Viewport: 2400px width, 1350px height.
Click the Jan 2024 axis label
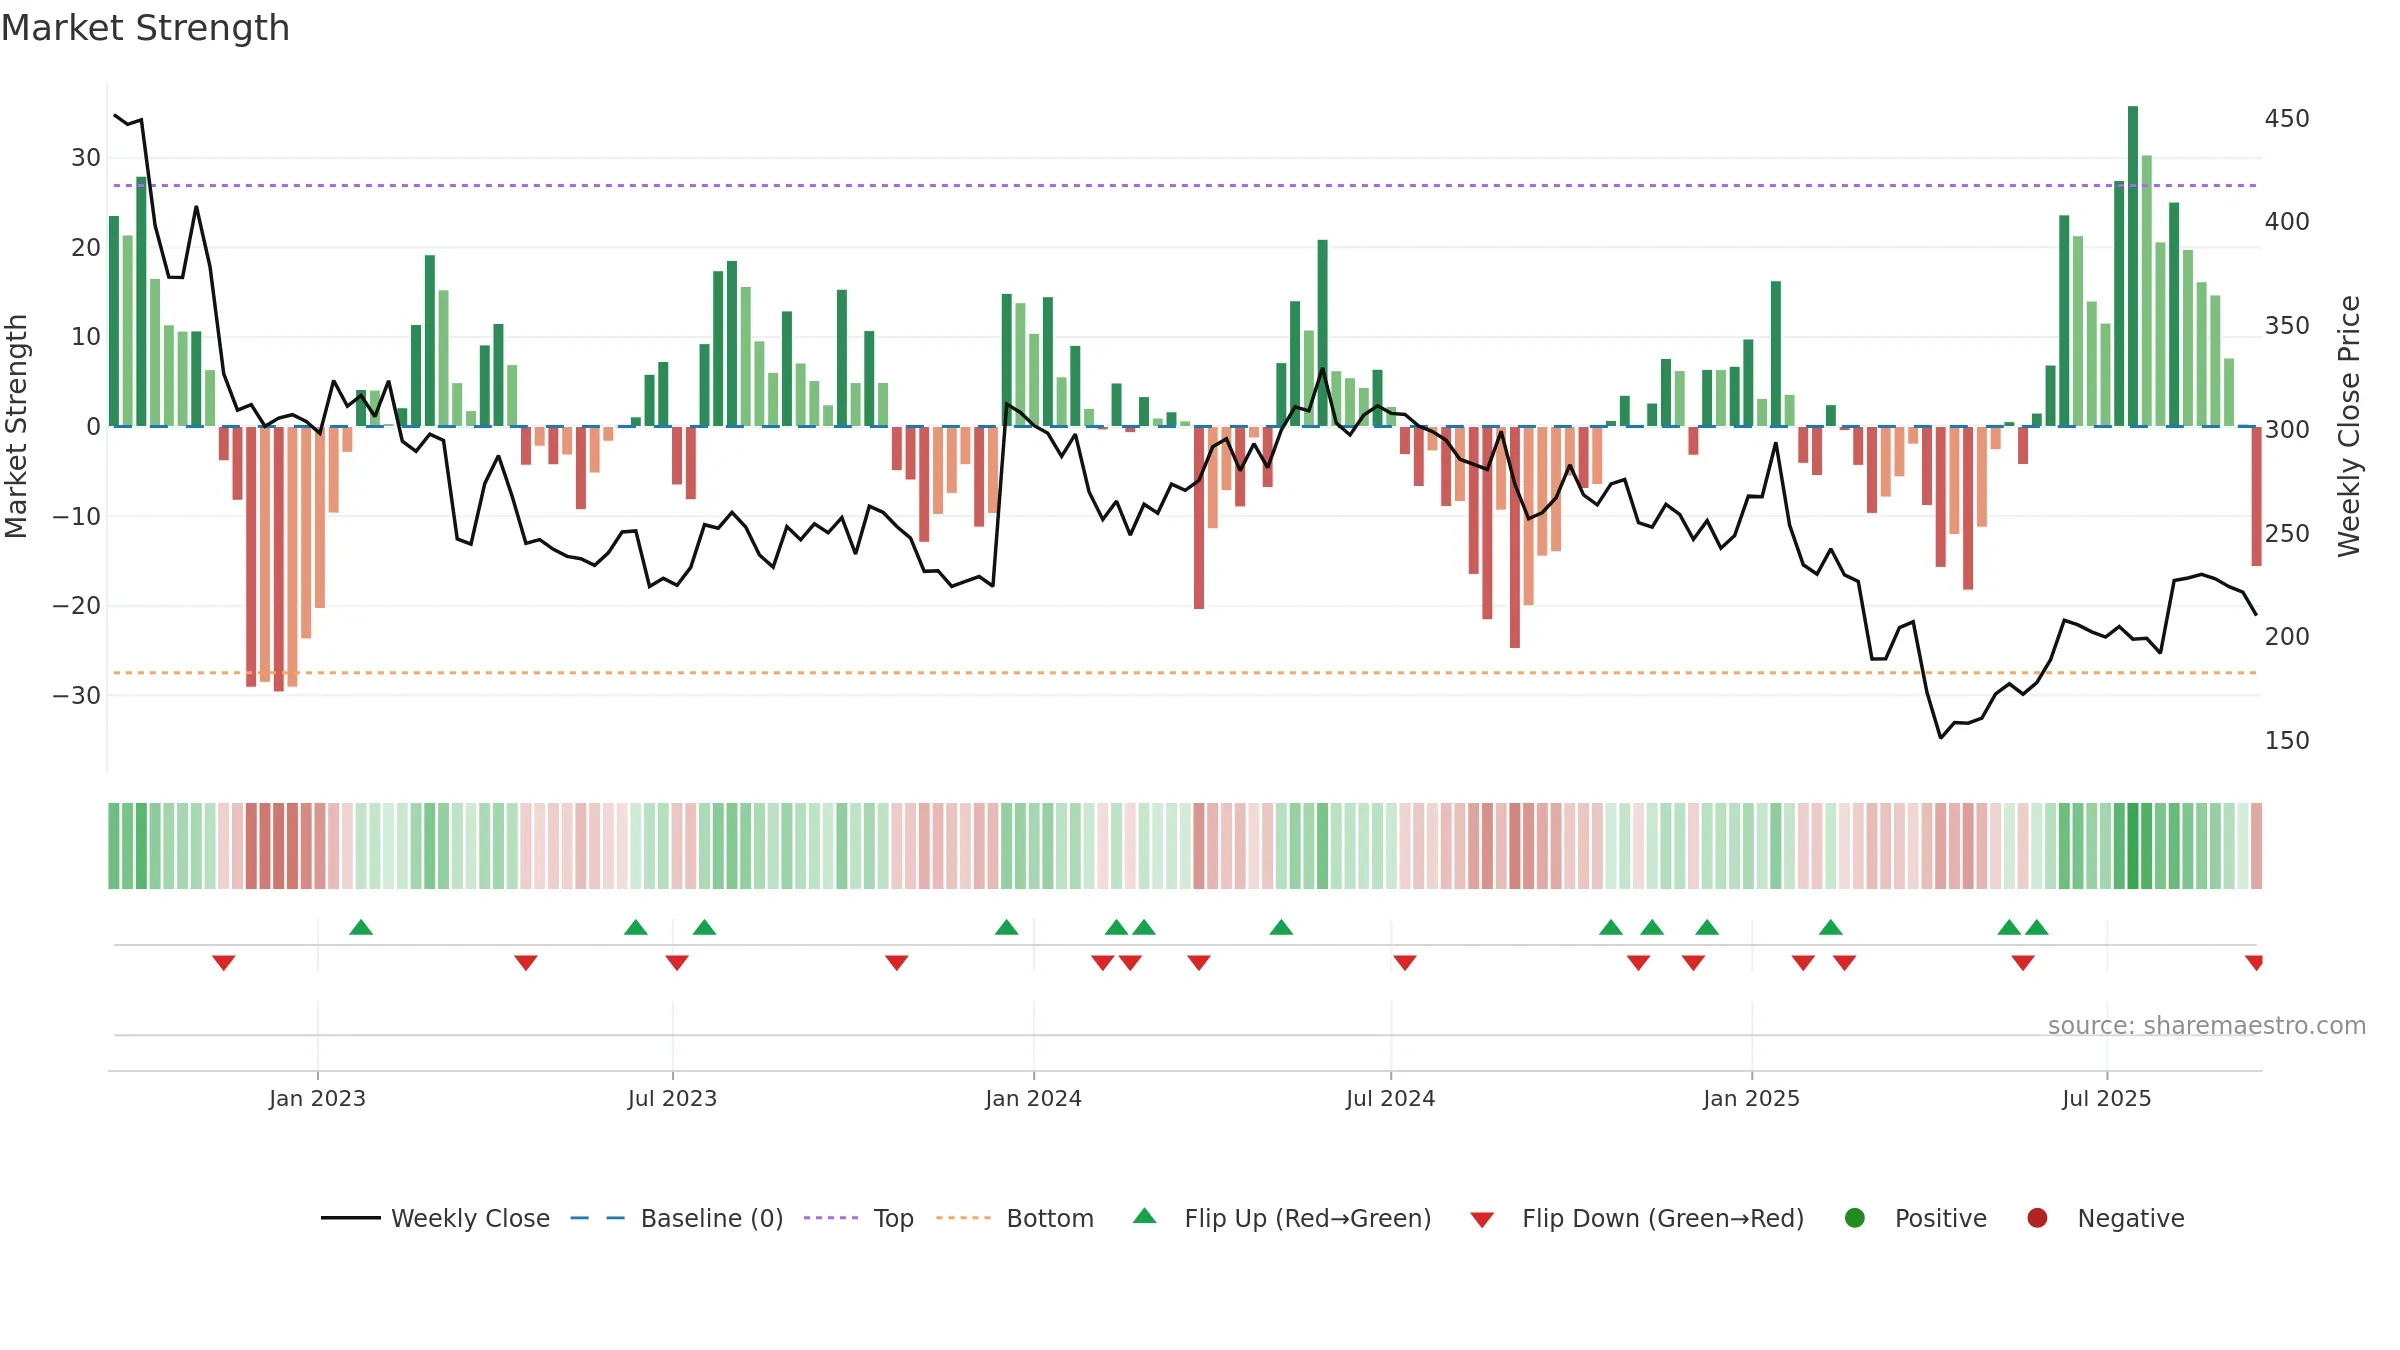[1033, 1098]
